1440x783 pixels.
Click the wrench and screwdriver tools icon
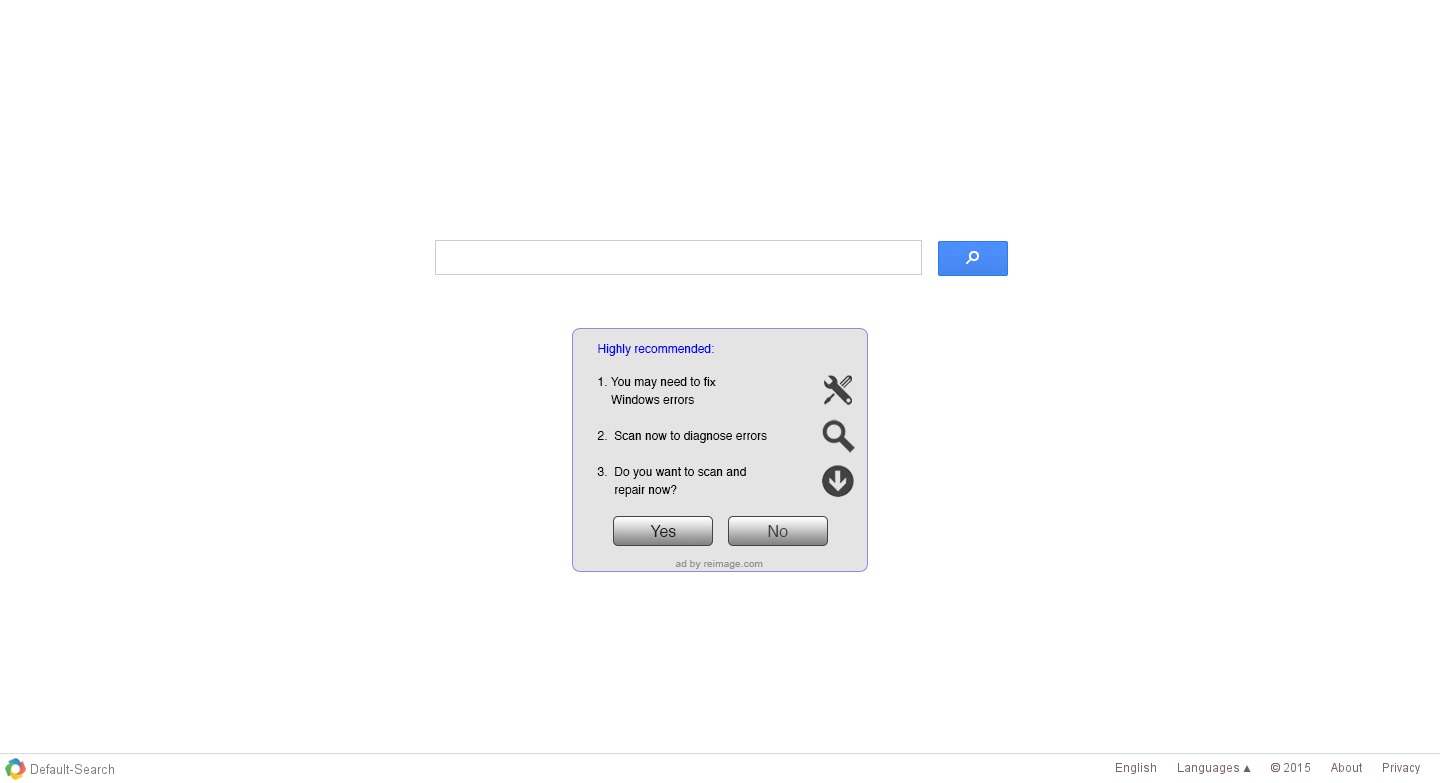point(838,390)
